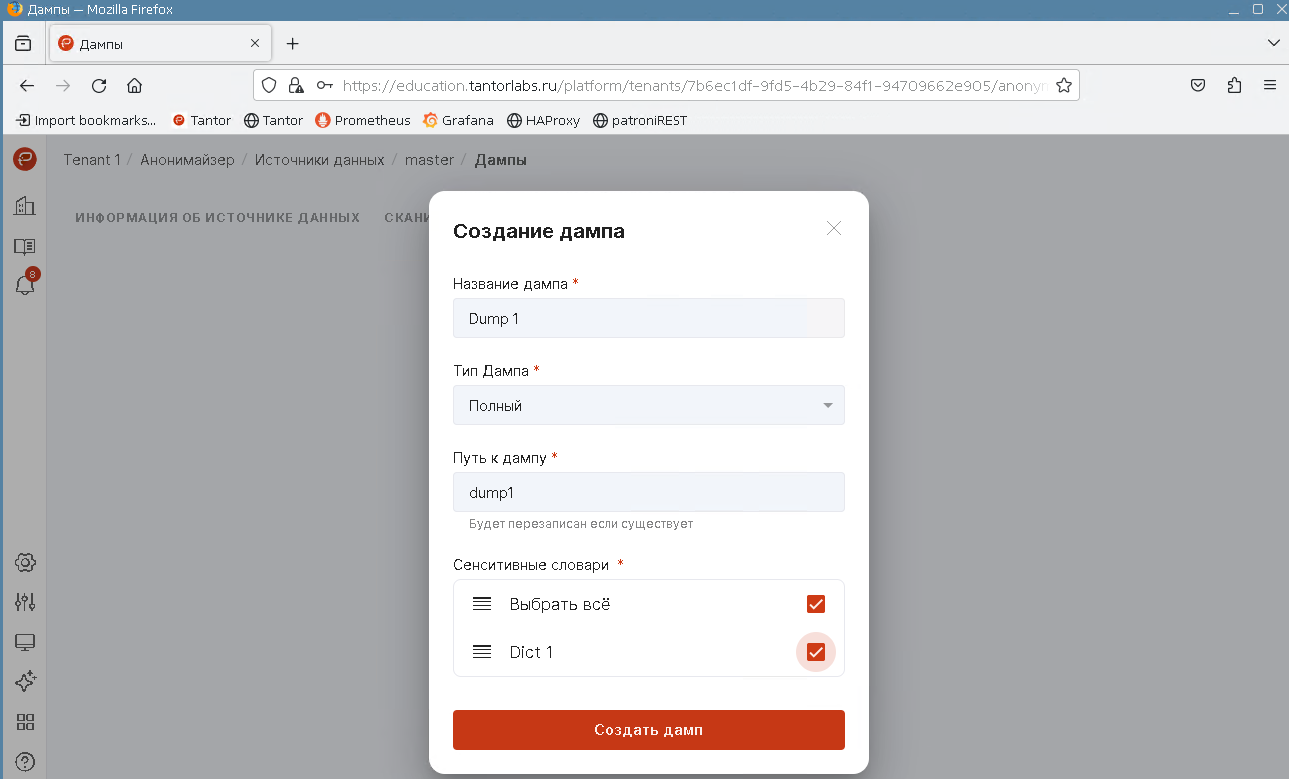This screenshot has width=1289, height=779.
Task: Expand the "Тип Дампа" dropdown
Action: 648,406
